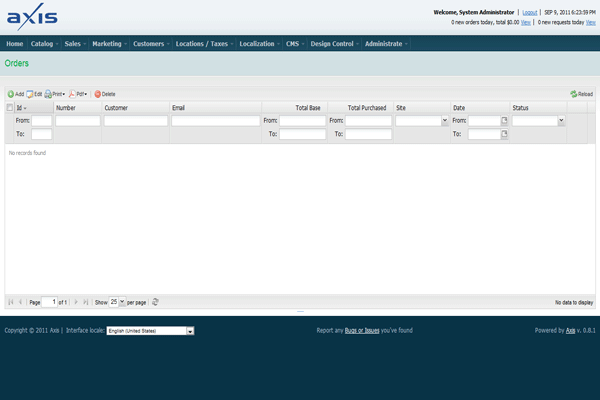Open the Print menu in toolbar

(x=55, y=94)
